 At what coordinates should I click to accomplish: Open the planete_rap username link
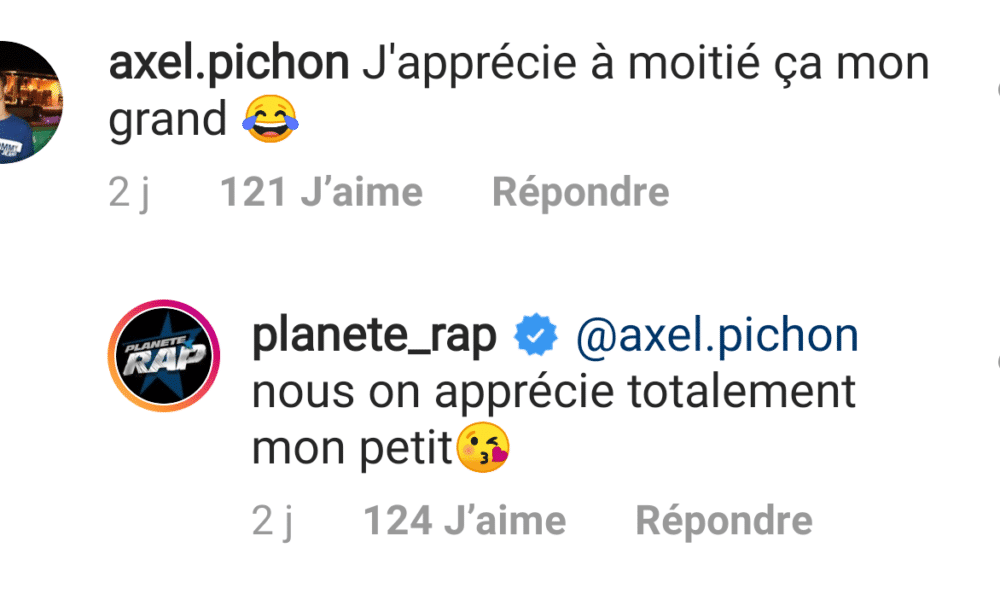click(x=373, y=338)
